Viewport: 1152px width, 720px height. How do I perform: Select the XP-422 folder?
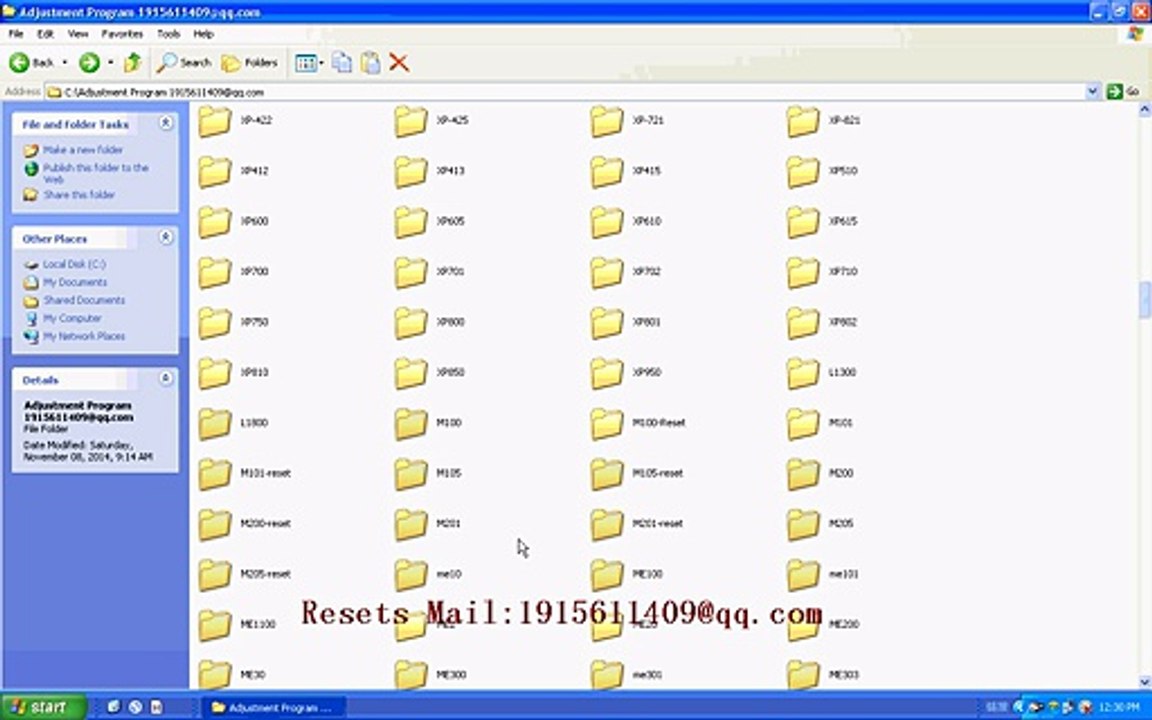click(x=235, y=121)
